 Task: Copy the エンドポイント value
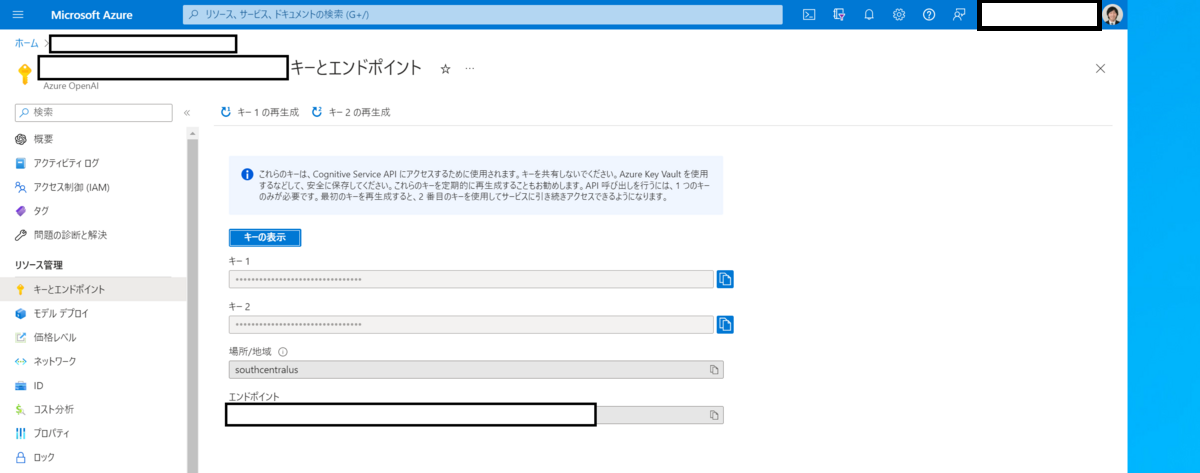714,415
